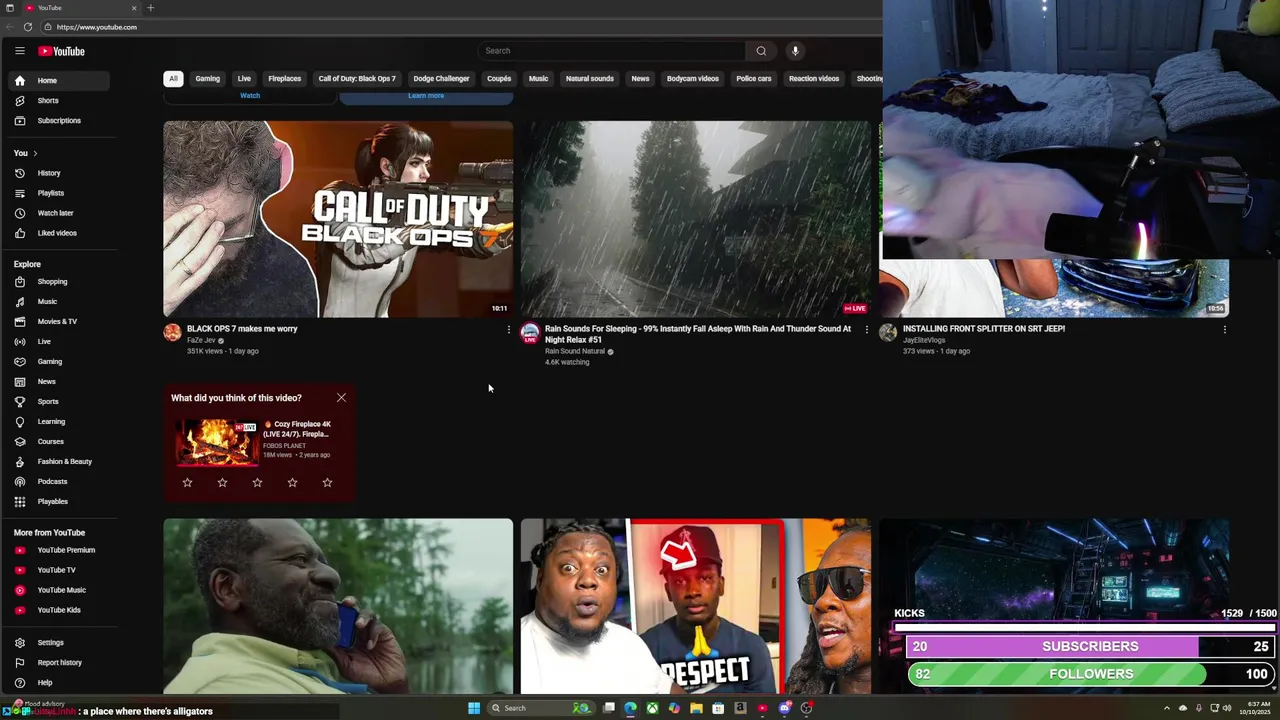Select the Police cars chip
The width and height of the screenshot is (1280, 720).
[754, 78]
